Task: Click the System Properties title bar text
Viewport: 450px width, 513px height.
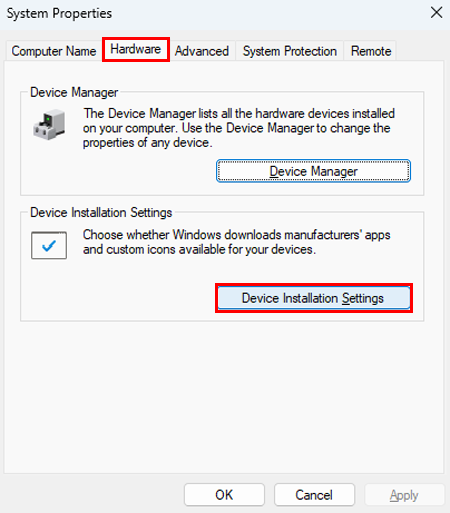Action: [x=59, y=13]
